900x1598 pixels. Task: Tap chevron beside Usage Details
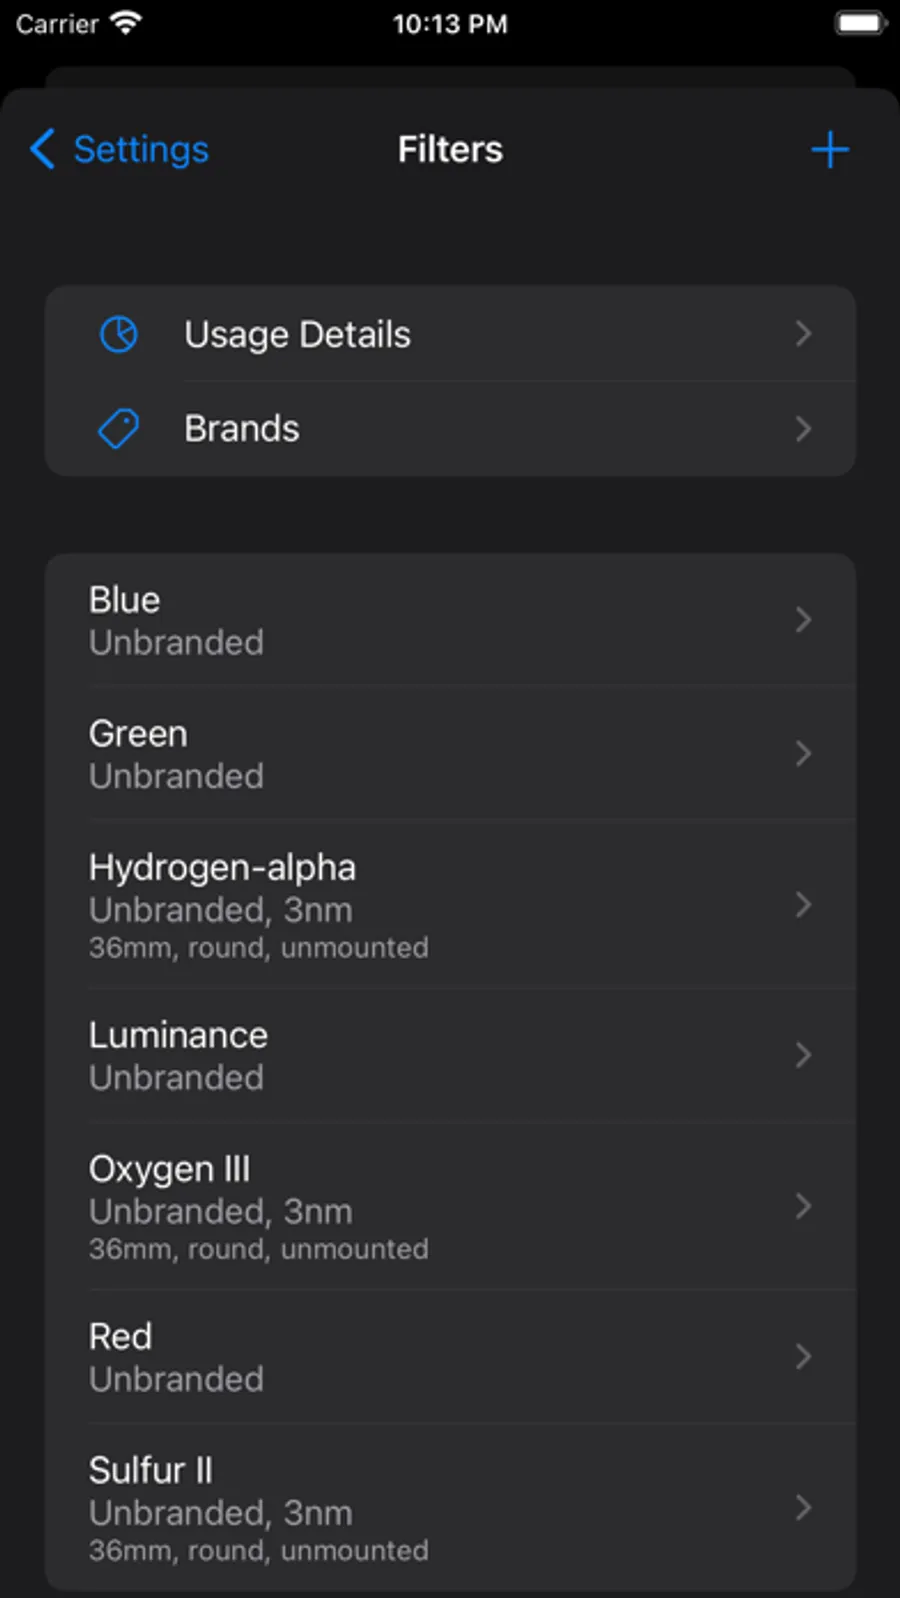tap(803, 334)
